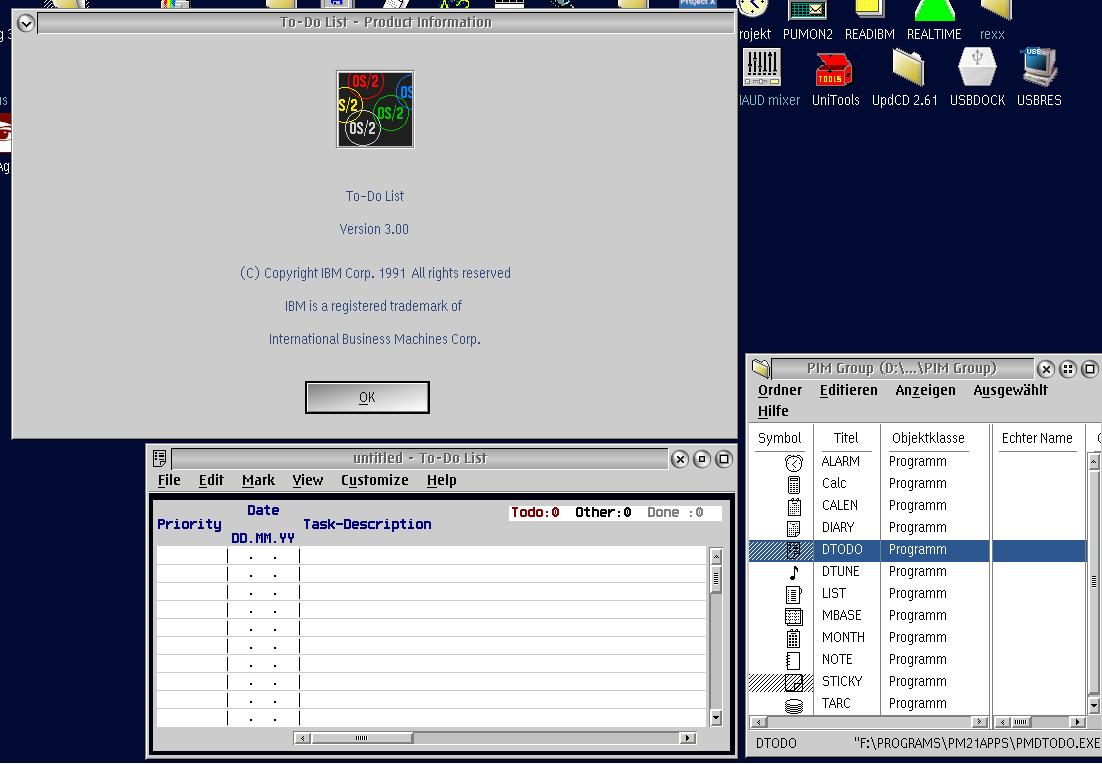Viewport: 1102px width, 764px height.
Task: Click the To-Do List window system icon
Action: point(160,458)
